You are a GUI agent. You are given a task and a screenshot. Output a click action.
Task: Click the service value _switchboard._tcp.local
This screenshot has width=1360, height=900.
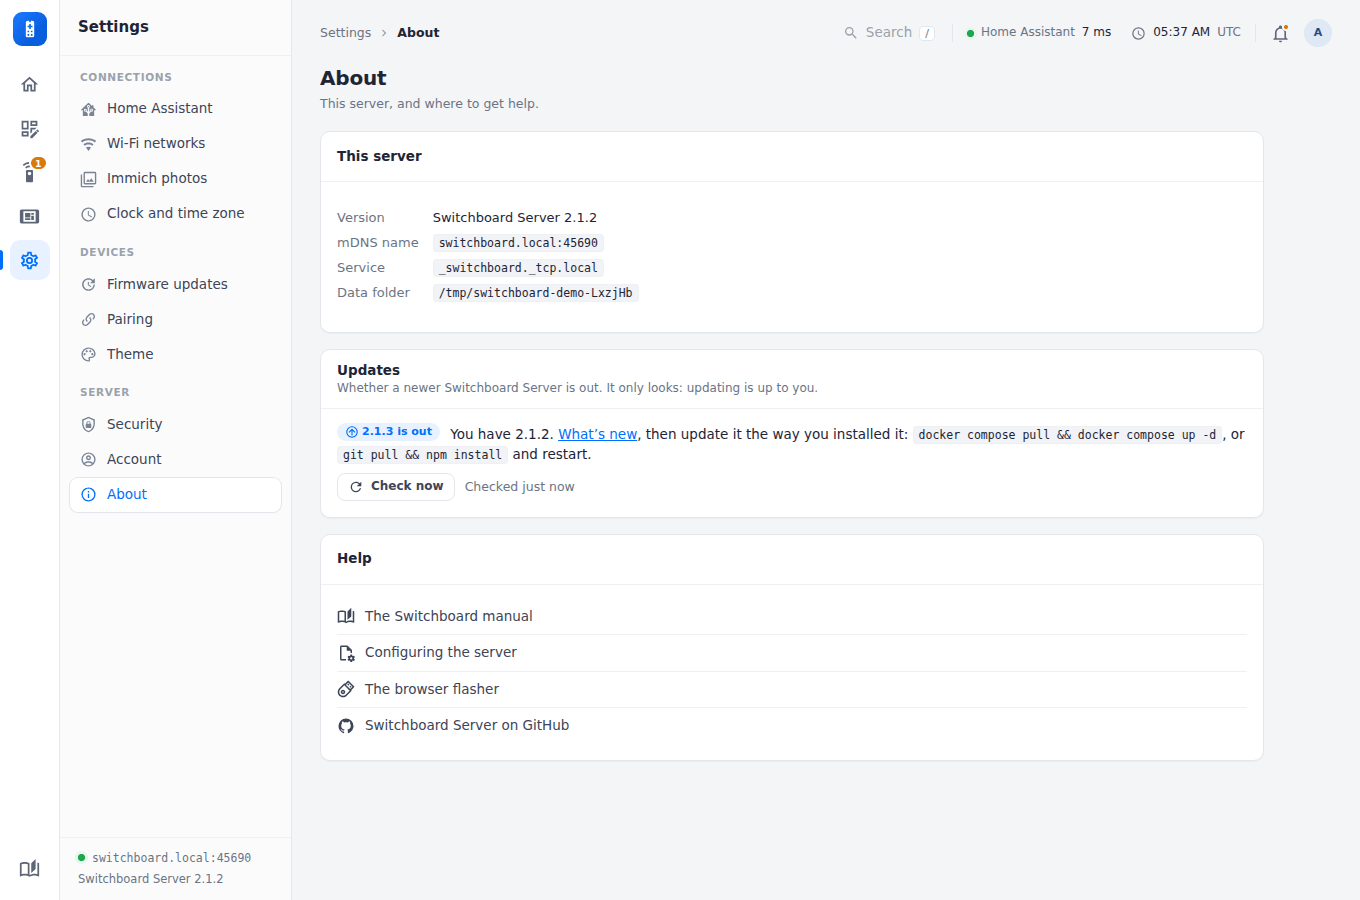coord(518,268)
